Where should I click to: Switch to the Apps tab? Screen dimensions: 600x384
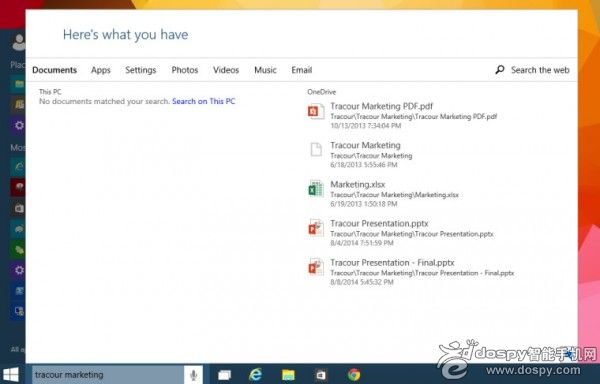[101, 70]
